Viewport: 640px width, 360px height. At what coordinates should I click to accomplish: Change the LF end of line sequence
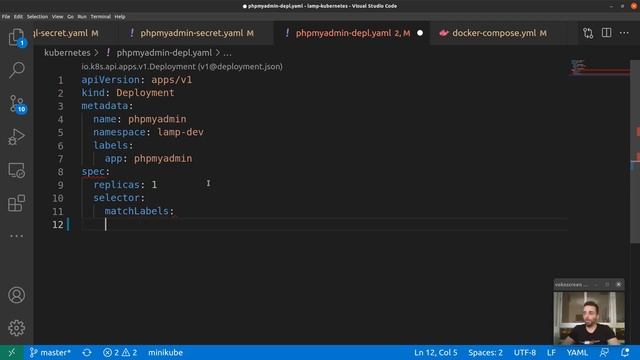(x=551, y=352)
